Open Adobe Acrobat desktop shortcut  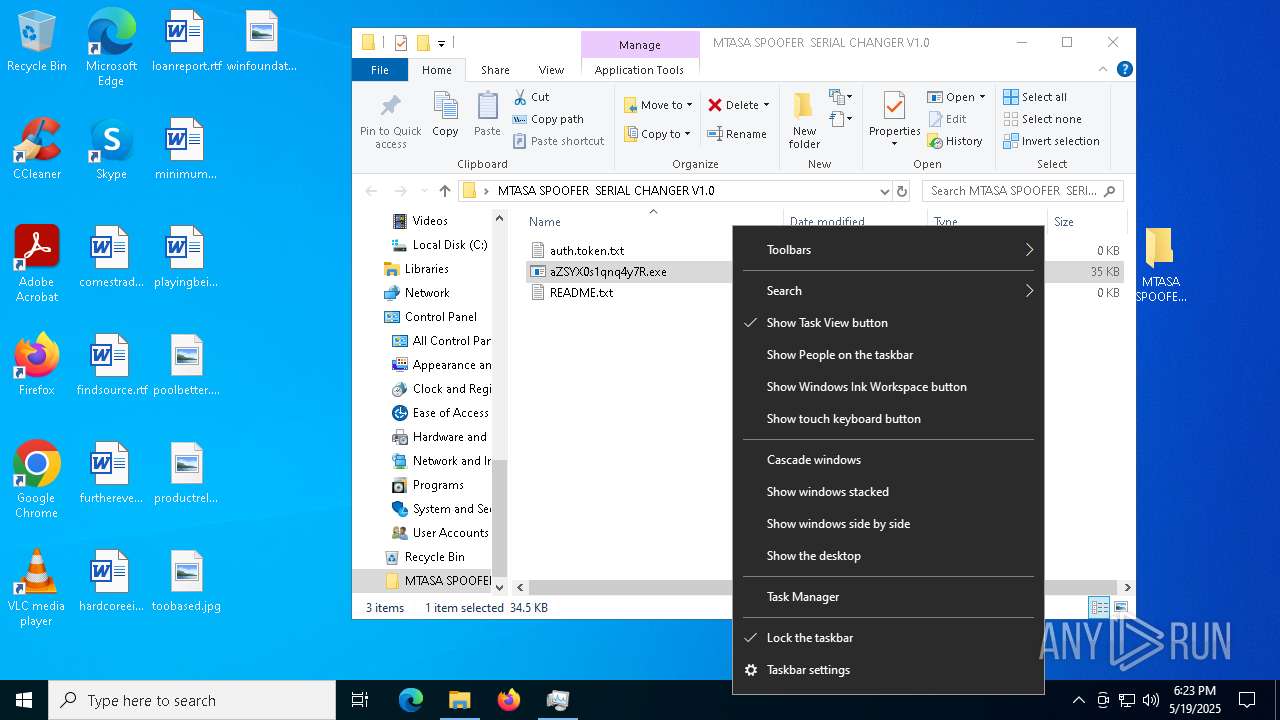pyautogui.click(x=37, y=263)
